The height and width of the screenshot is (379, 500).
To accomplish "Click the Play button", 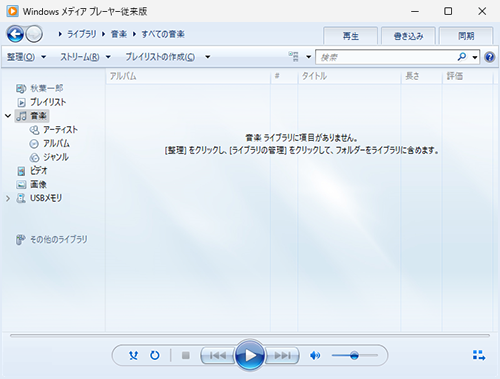I will click(250, 355).
